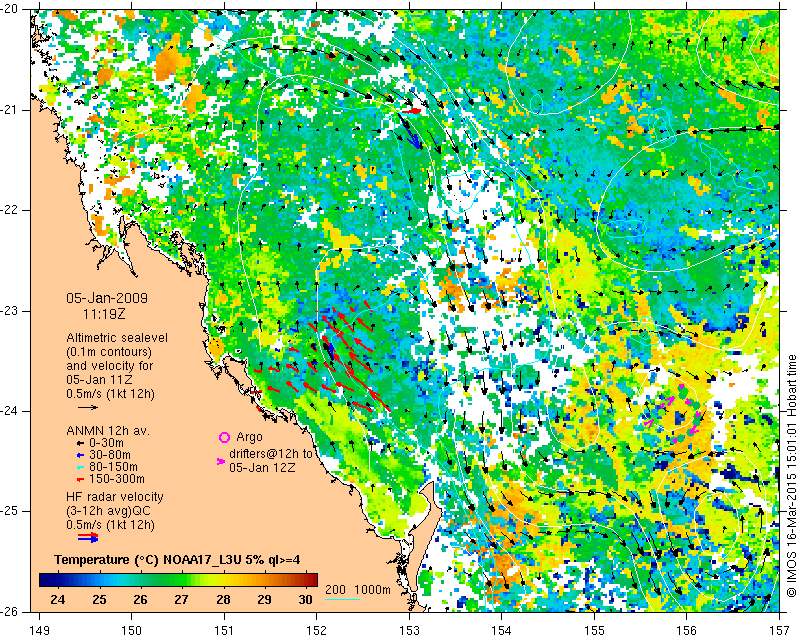Click colour bar tick label 30
This screenshot has width=800, height=640.
305,599
